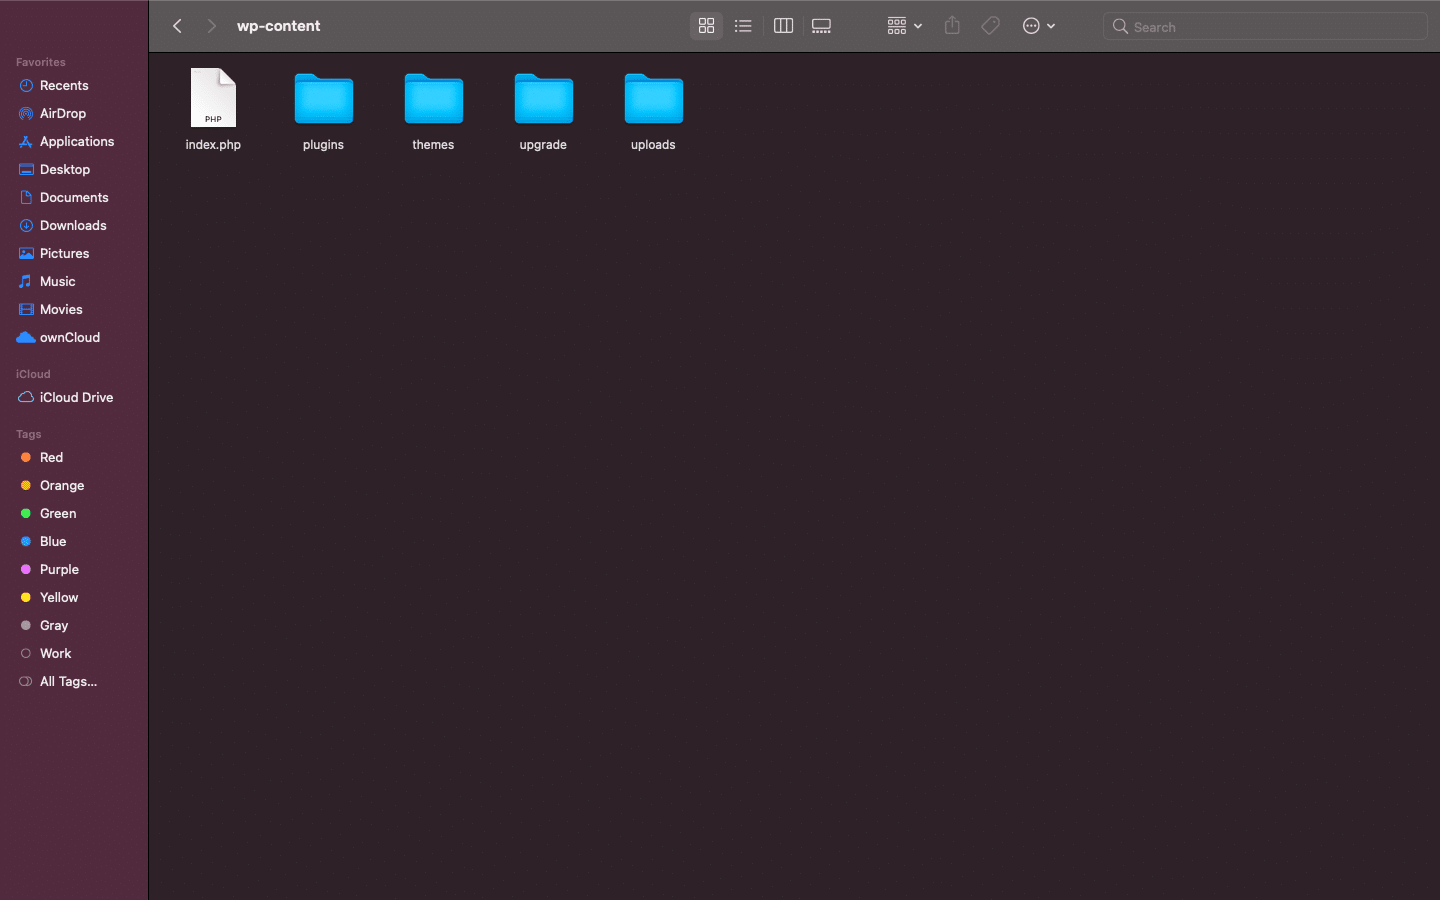Select the themes folder icon
Image resolution: width=1440 pixels, height=900 pixels.
434,98
